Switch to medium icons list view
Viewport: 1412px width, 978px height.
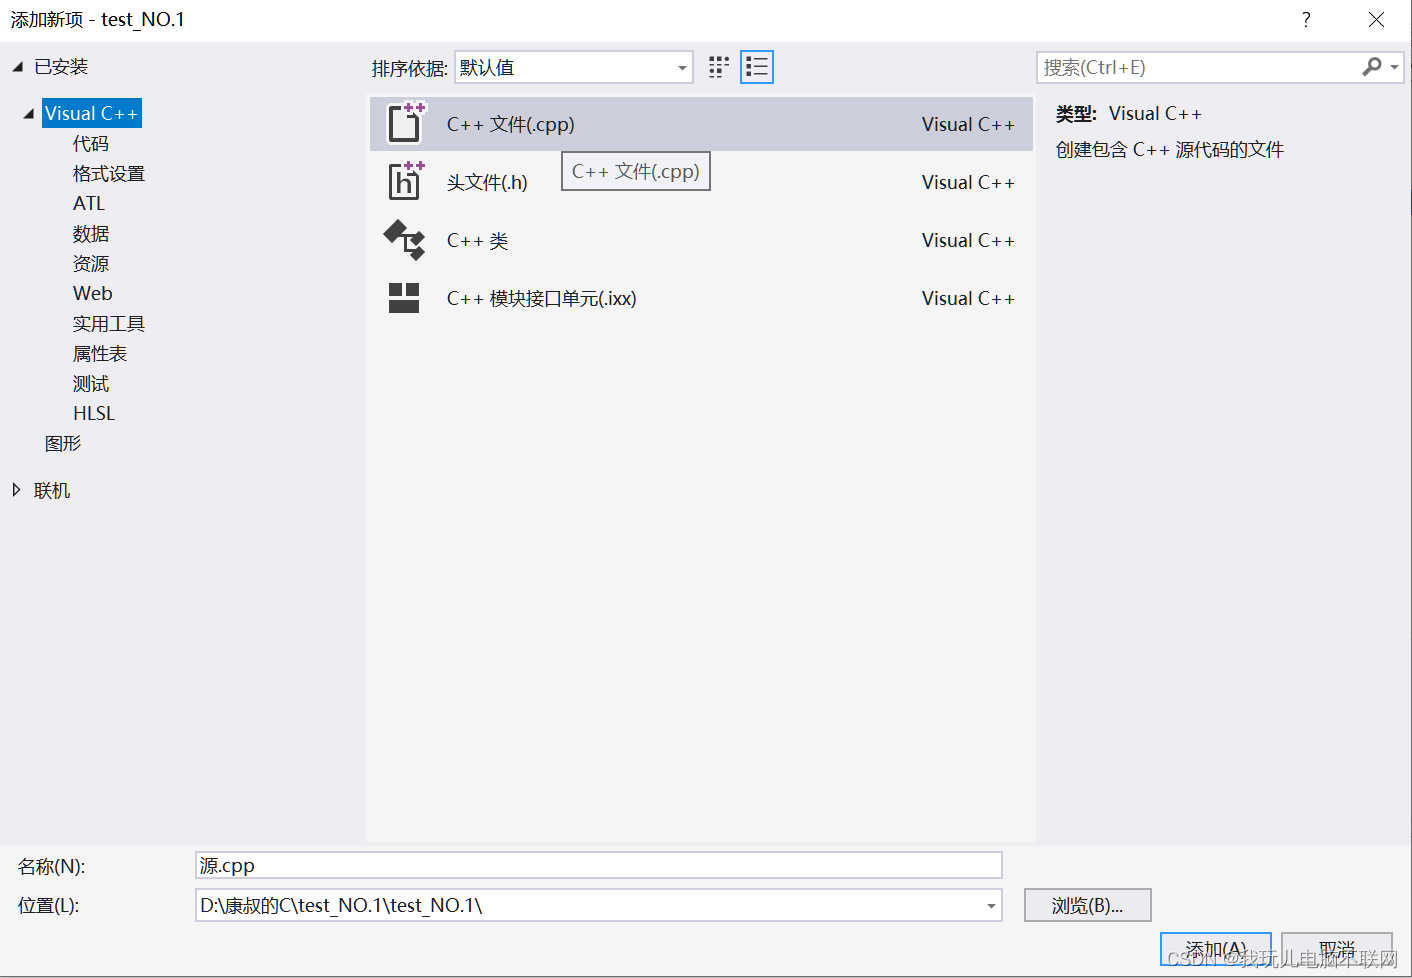coord(757,67)
